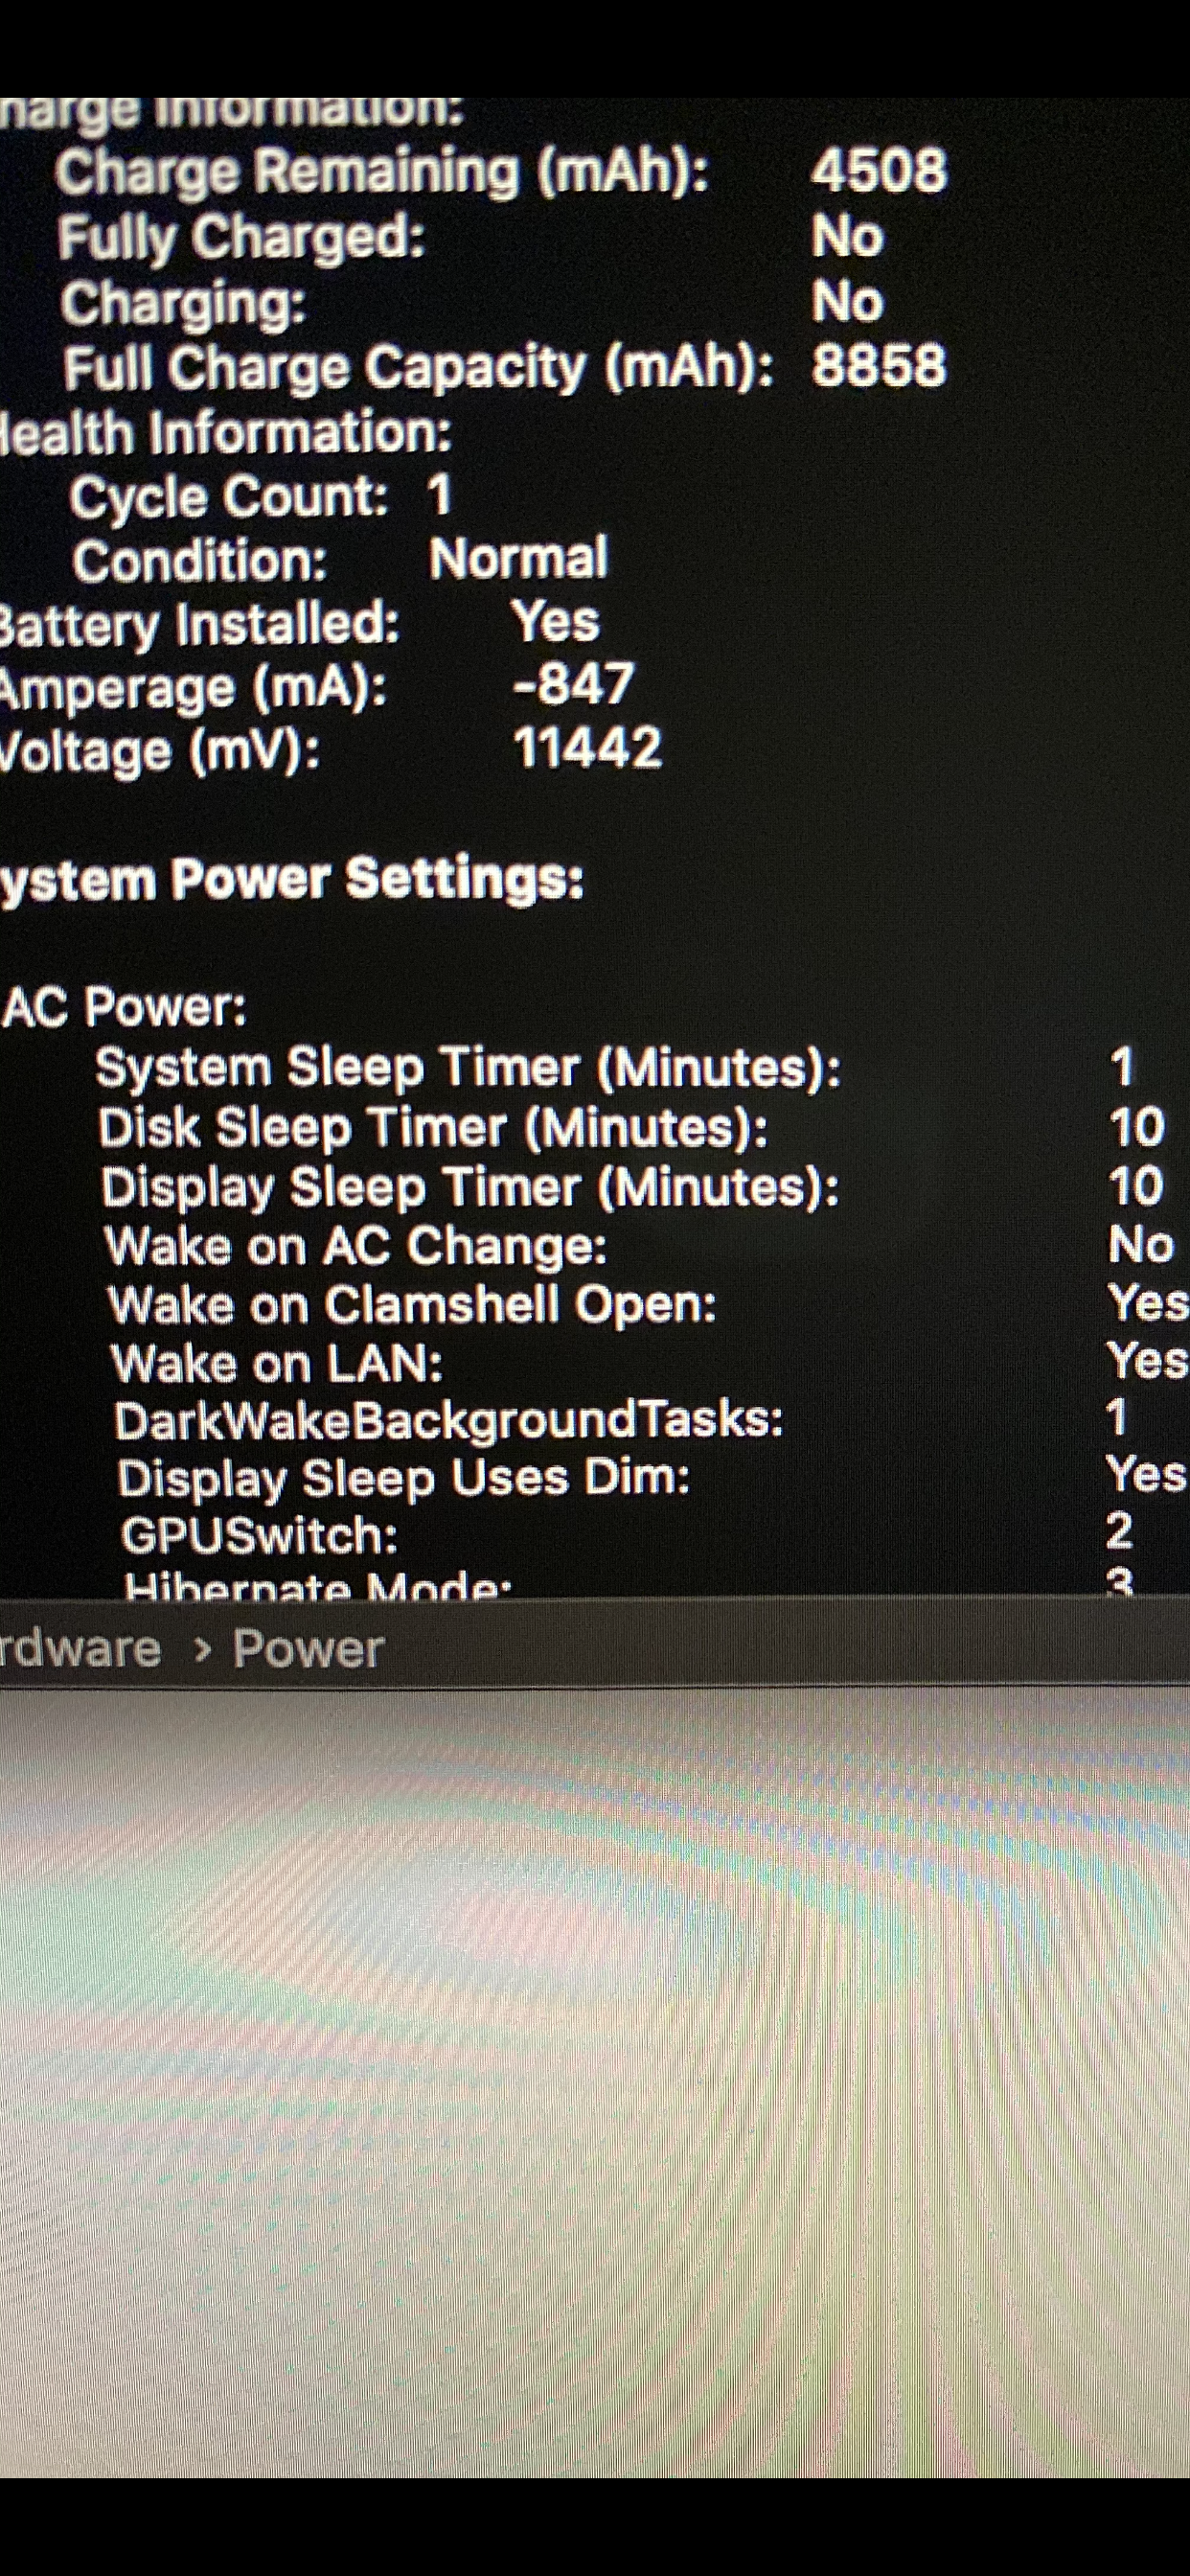Screen dimensions: 1190x2576
Task: Click the DarkWakeBackgroundTasks label
Action: point(448,1421)
